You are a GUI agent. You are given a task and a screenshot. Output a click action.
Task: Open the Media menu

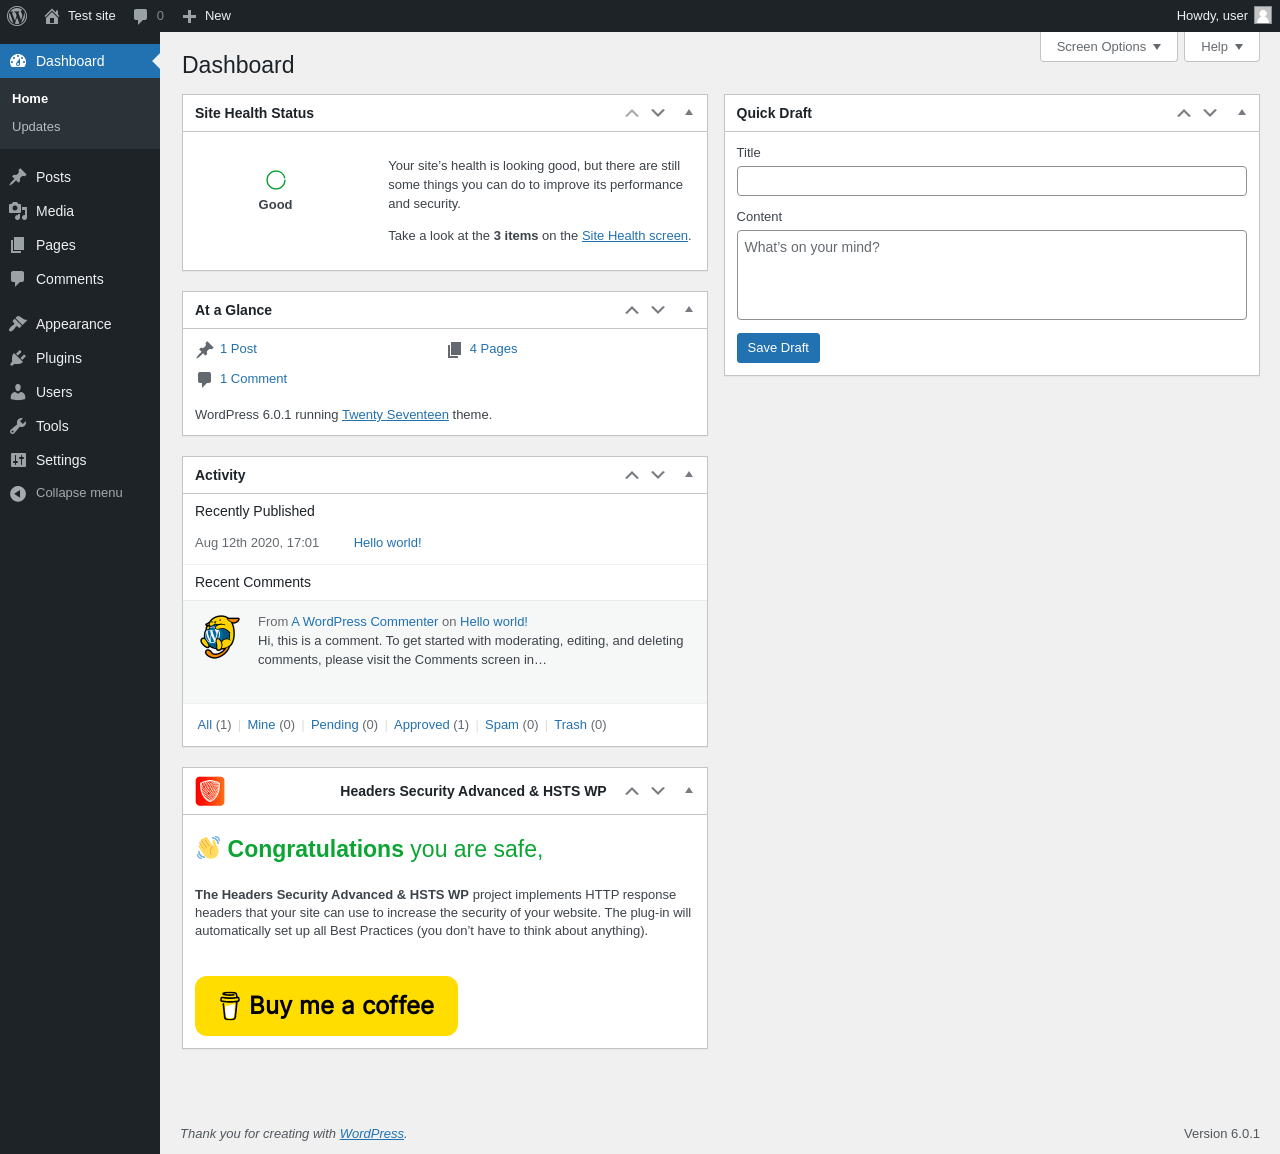[80, 211]
